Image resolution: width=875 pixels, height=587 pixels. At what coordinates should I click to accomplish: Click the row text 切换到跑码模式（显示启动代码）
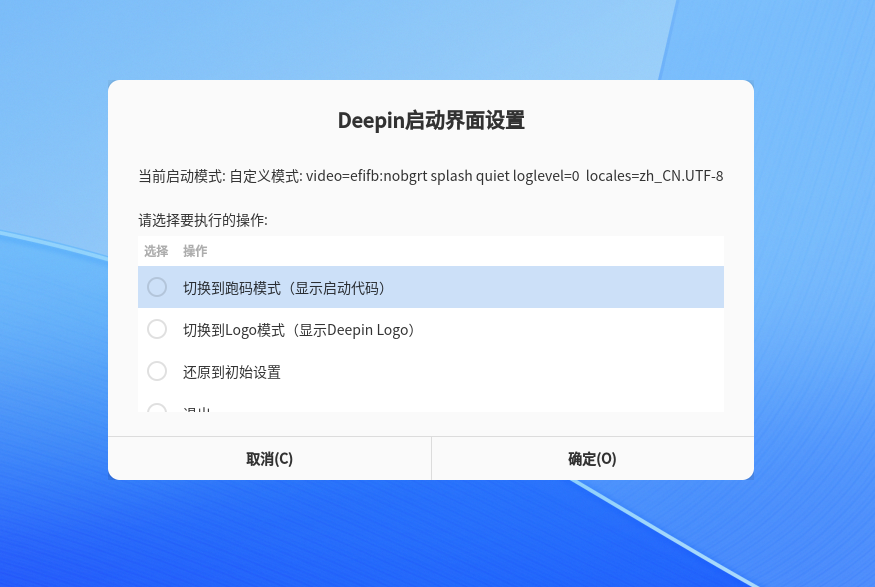(286, 288)
